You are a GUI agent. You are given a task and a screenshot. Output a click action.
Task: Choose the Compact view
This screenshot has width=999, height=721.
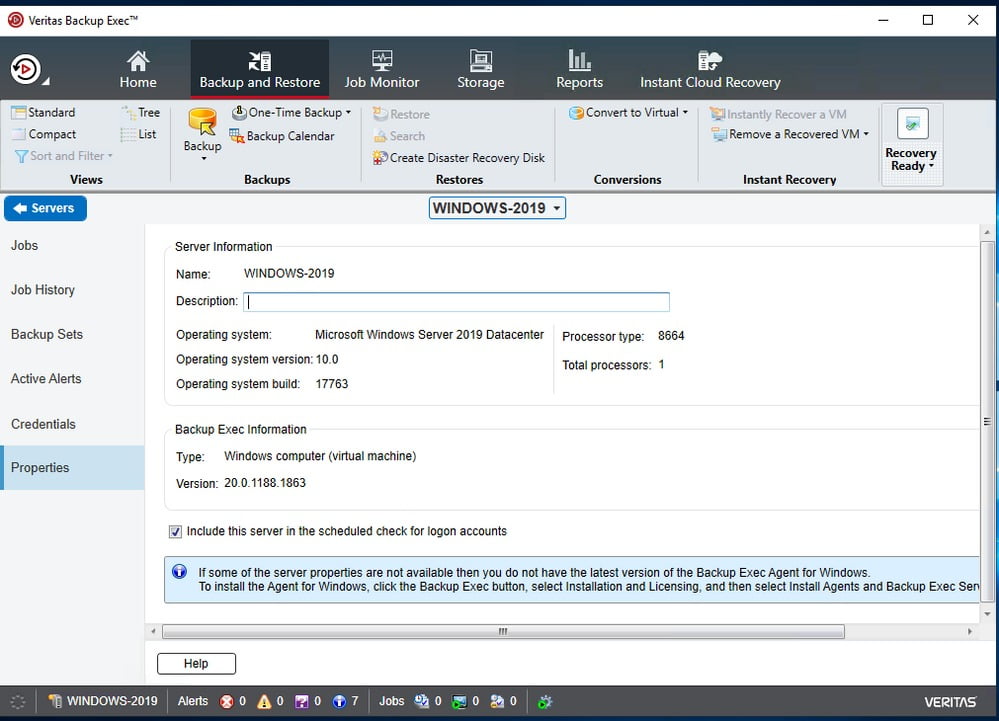[43, 134]
